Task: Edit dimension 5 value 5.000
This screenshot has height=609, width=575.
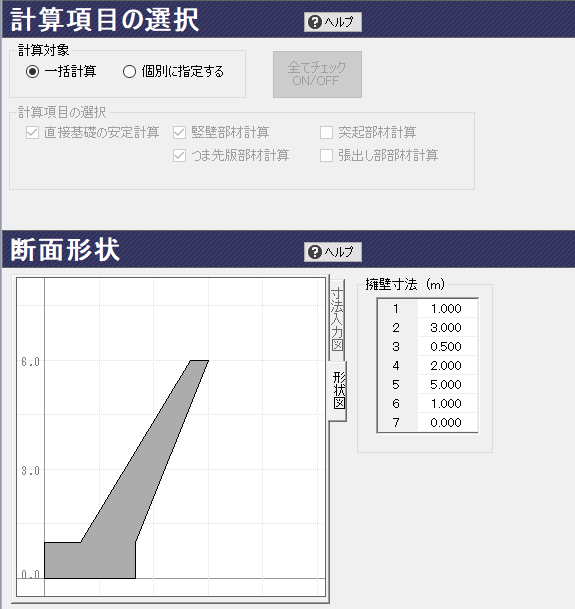Action: tap(447, 385)
